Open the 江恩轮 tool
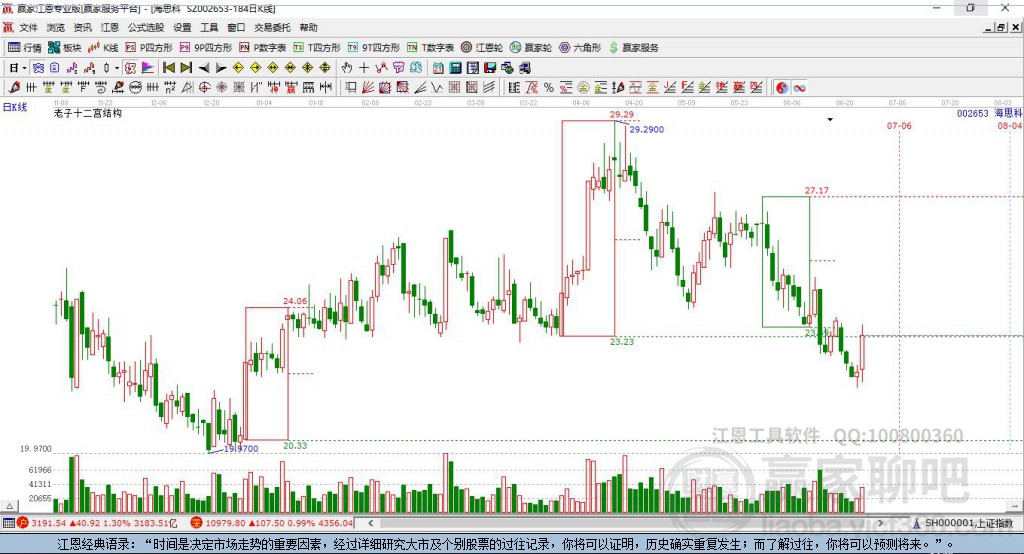This screenshot has height=554, width=1024. pos(482,48)
